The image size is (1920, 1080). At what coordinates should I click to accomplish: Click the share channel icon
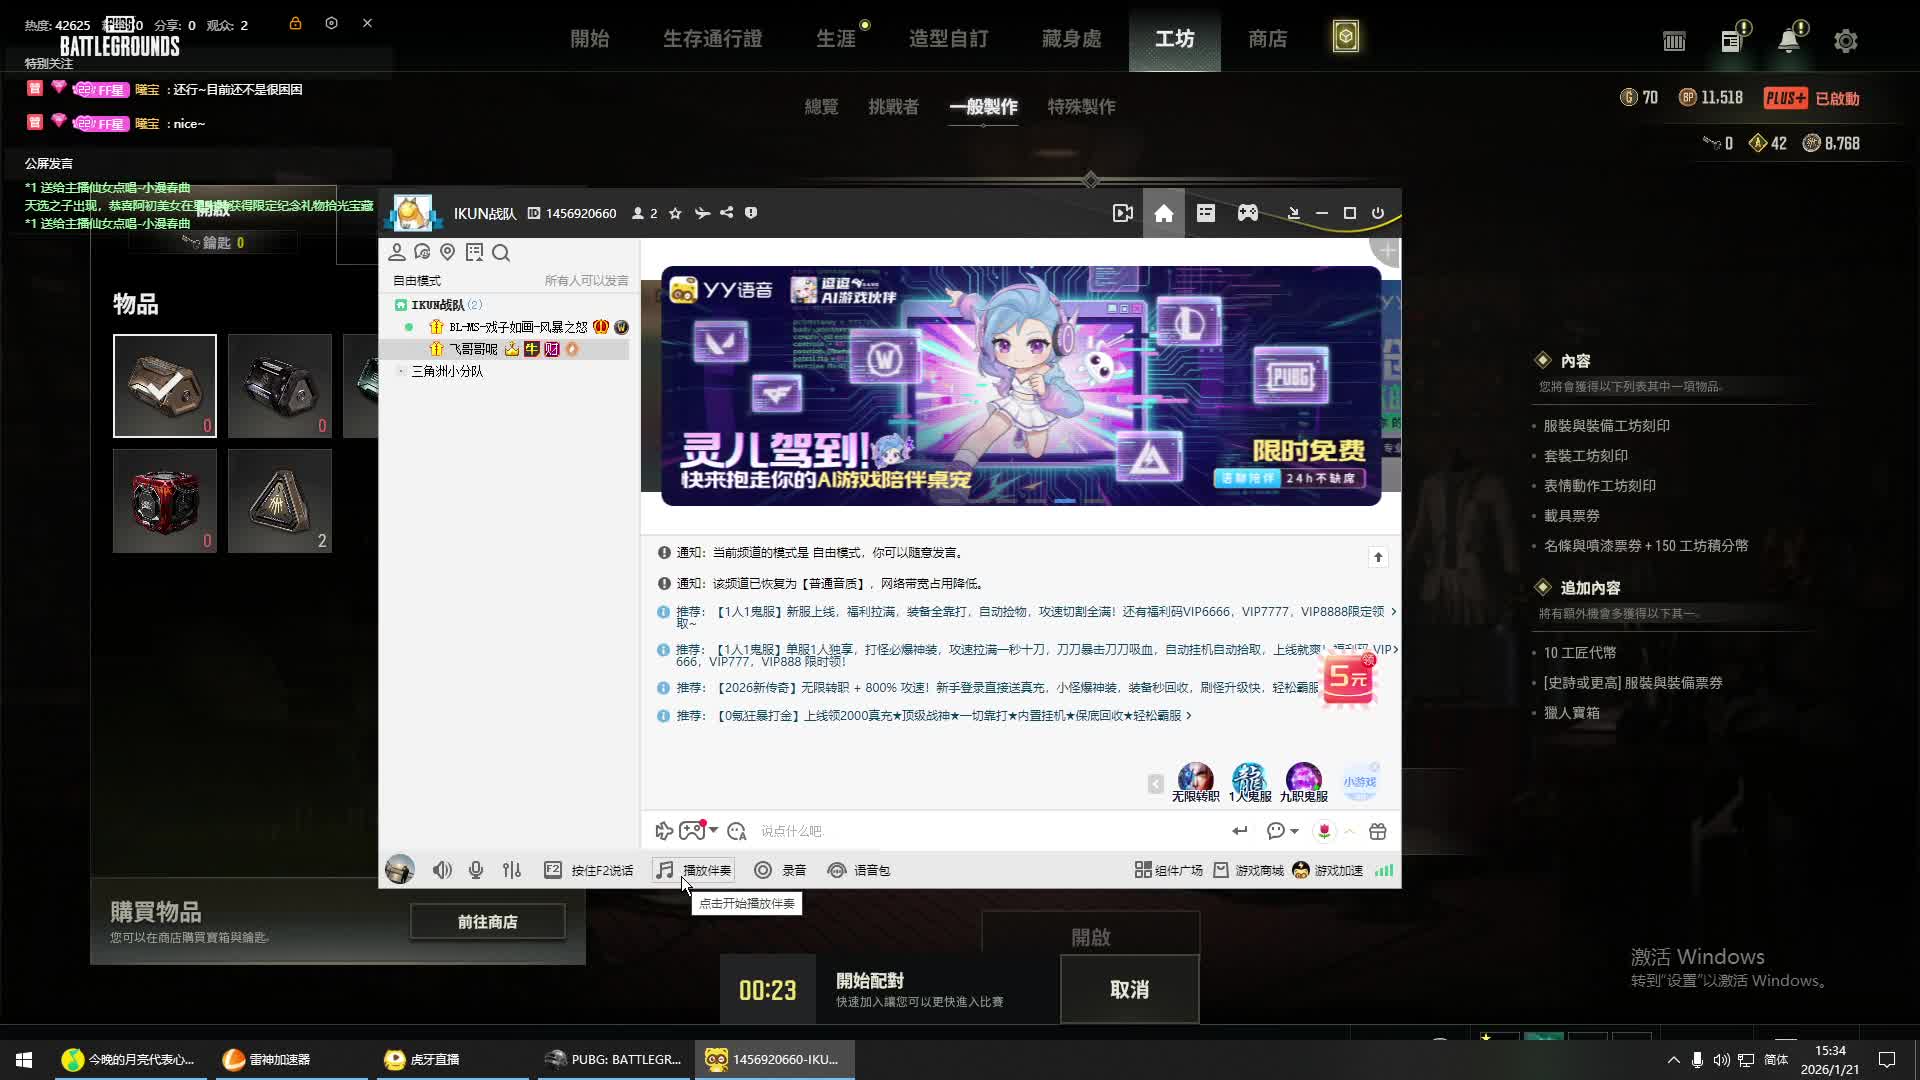[727, 213]
